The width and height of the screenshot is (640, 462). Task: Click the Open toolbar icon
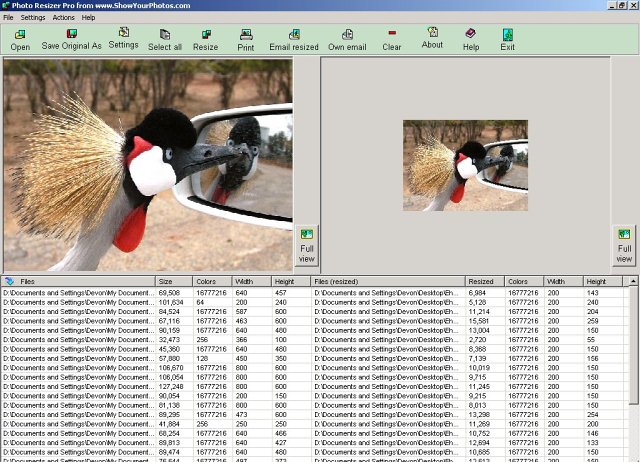click(20, 34)
